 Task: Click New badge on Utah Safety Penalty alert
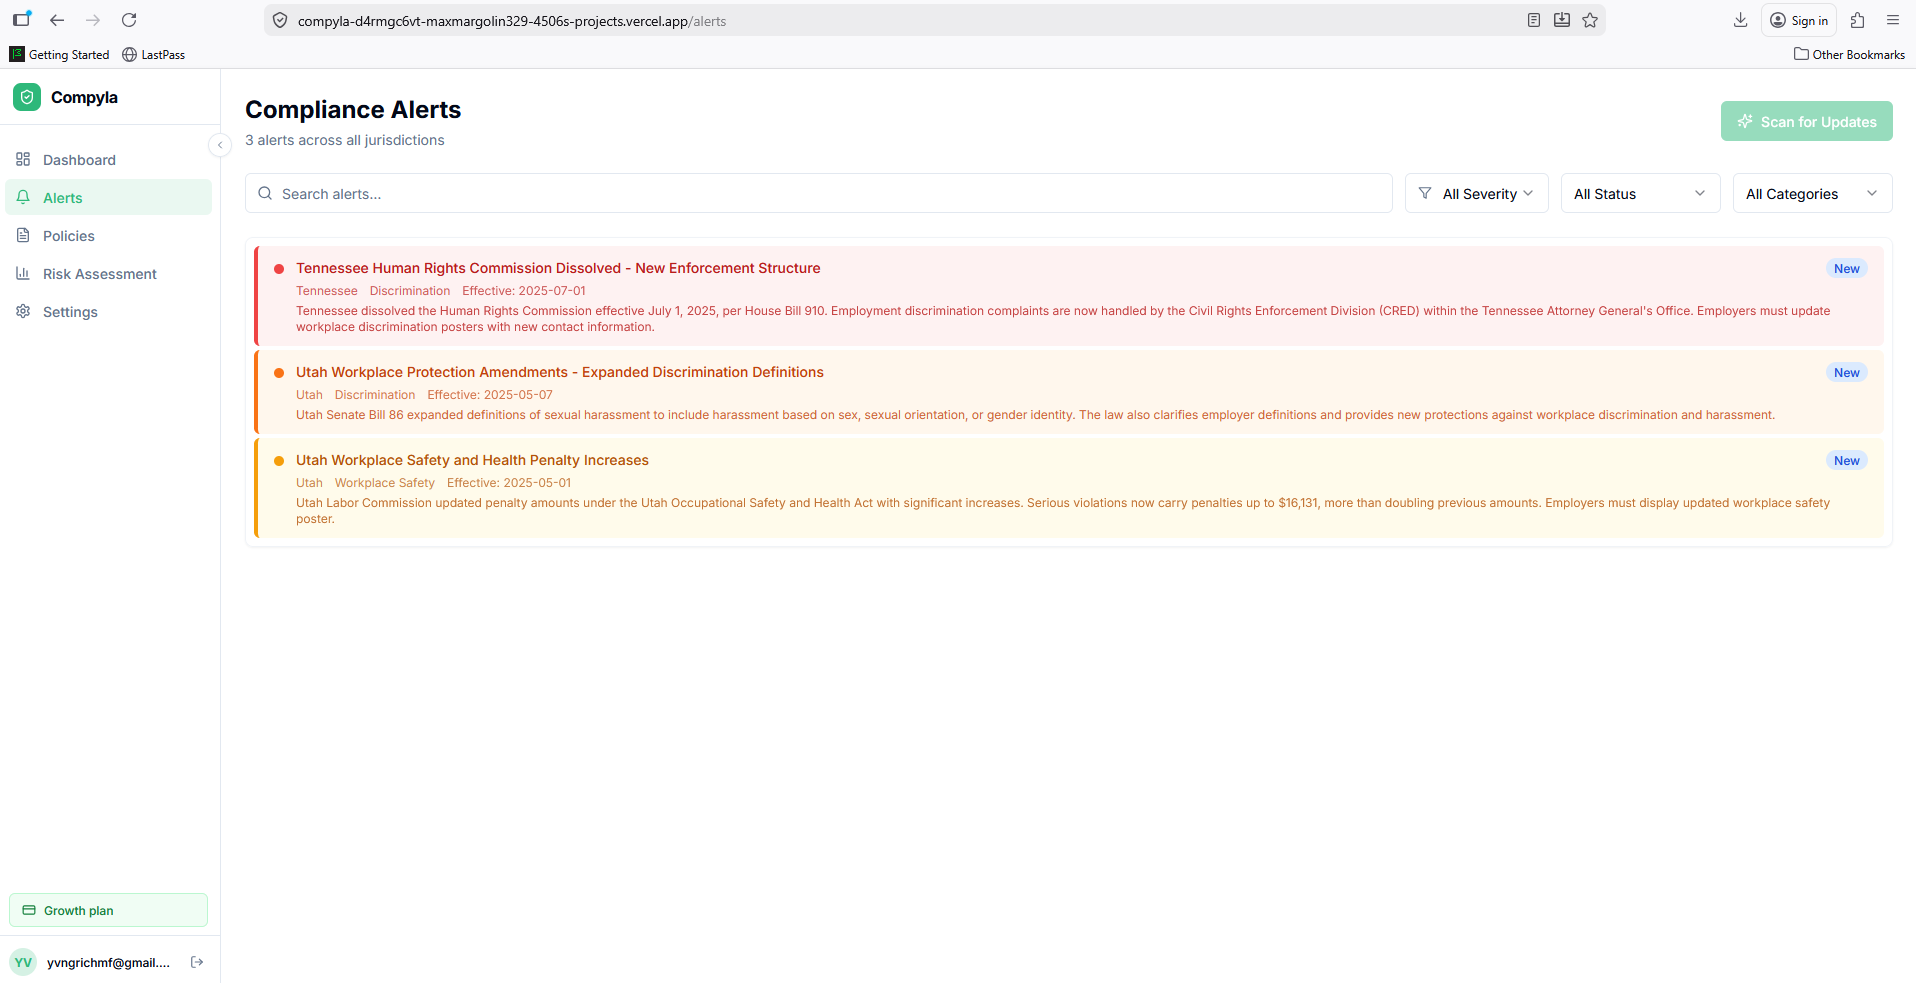(1847, 460)
